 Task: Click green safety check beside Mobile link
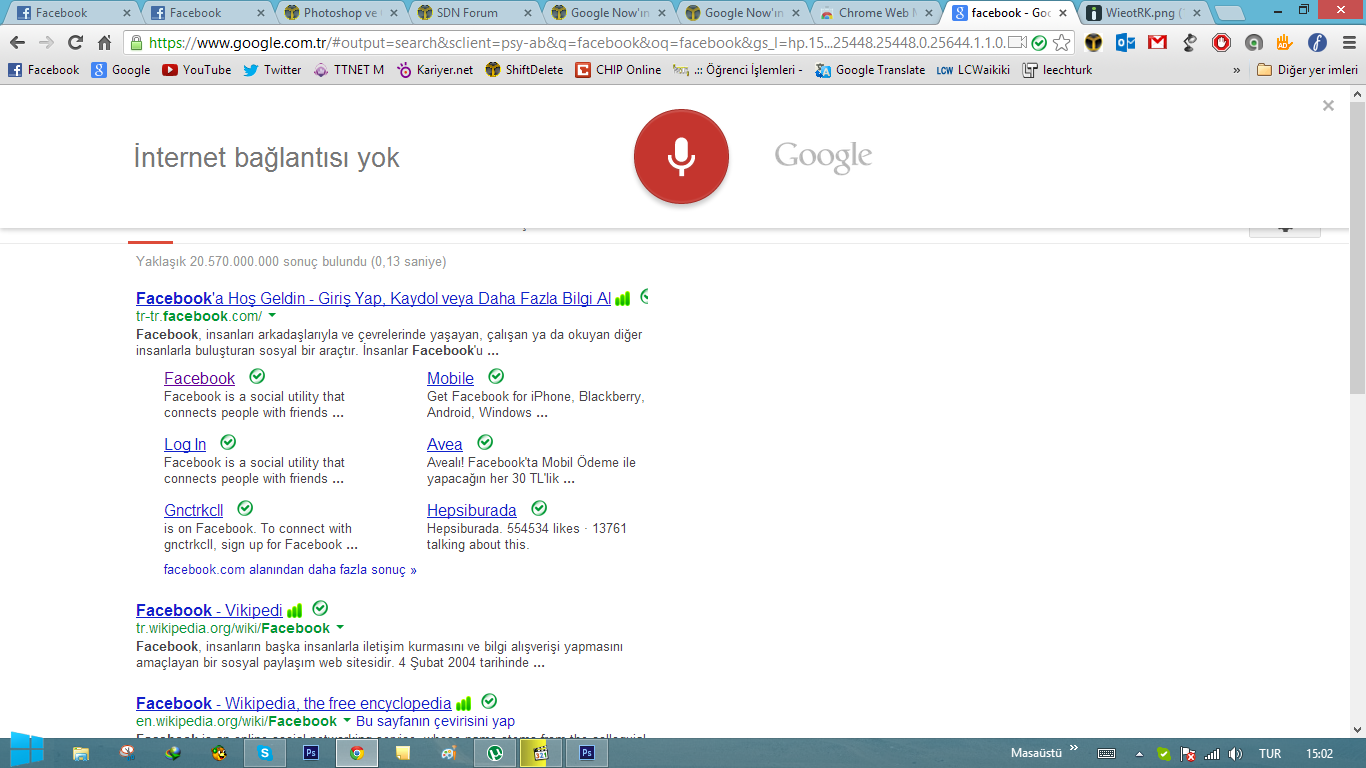tap(496, 376)
